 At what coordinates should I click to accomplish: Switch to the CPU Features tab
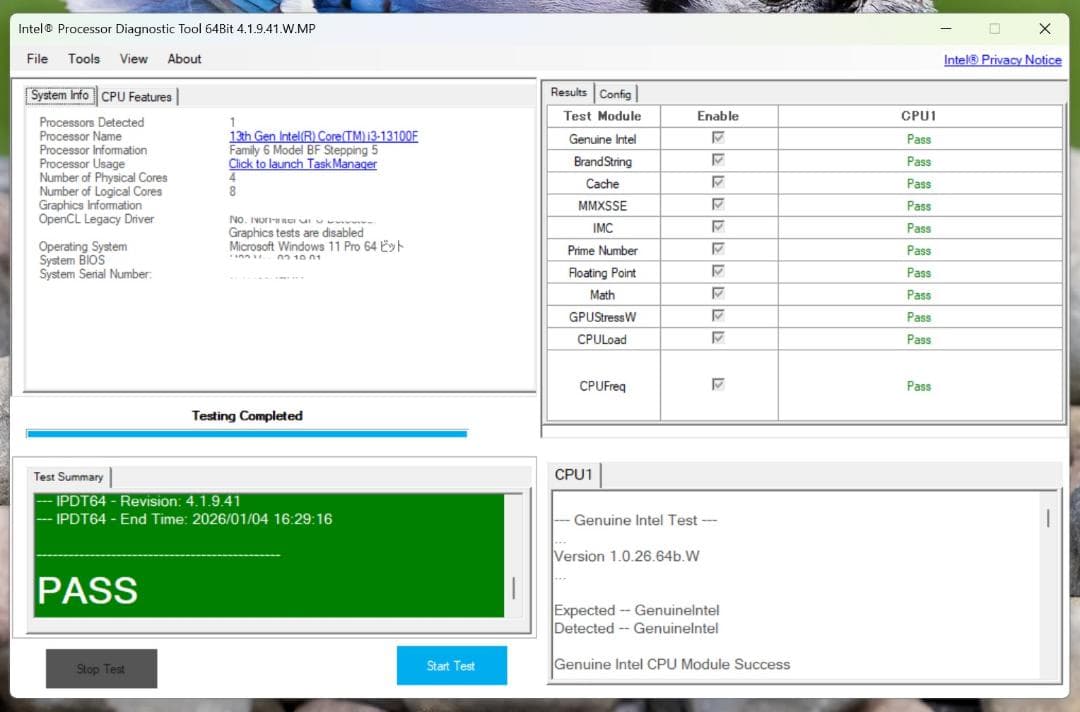(x=136, y=97)
